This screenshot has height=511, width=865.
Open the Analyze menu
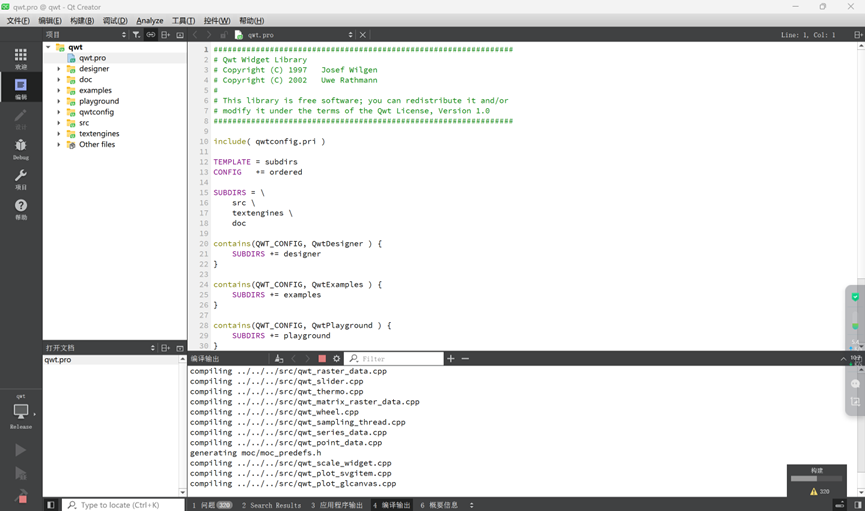149,20
